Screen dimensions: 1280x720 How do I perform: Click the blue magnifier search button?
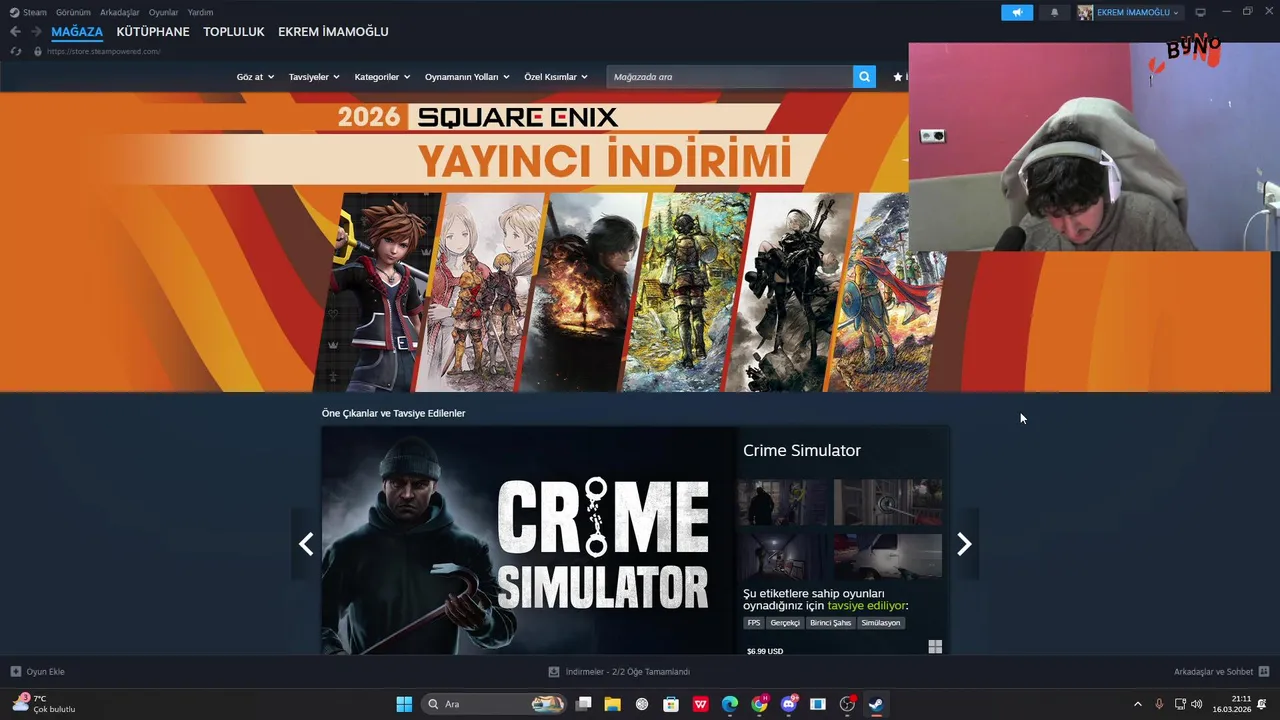point(864,77)
